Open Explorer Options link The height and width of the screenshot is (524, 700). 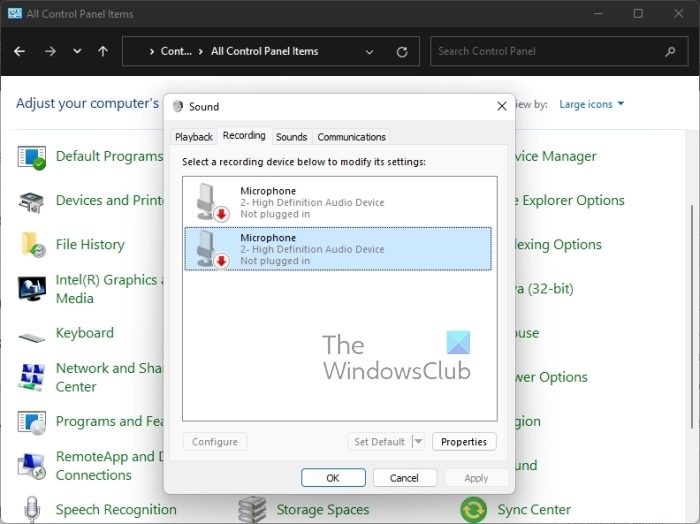[570, 200]
